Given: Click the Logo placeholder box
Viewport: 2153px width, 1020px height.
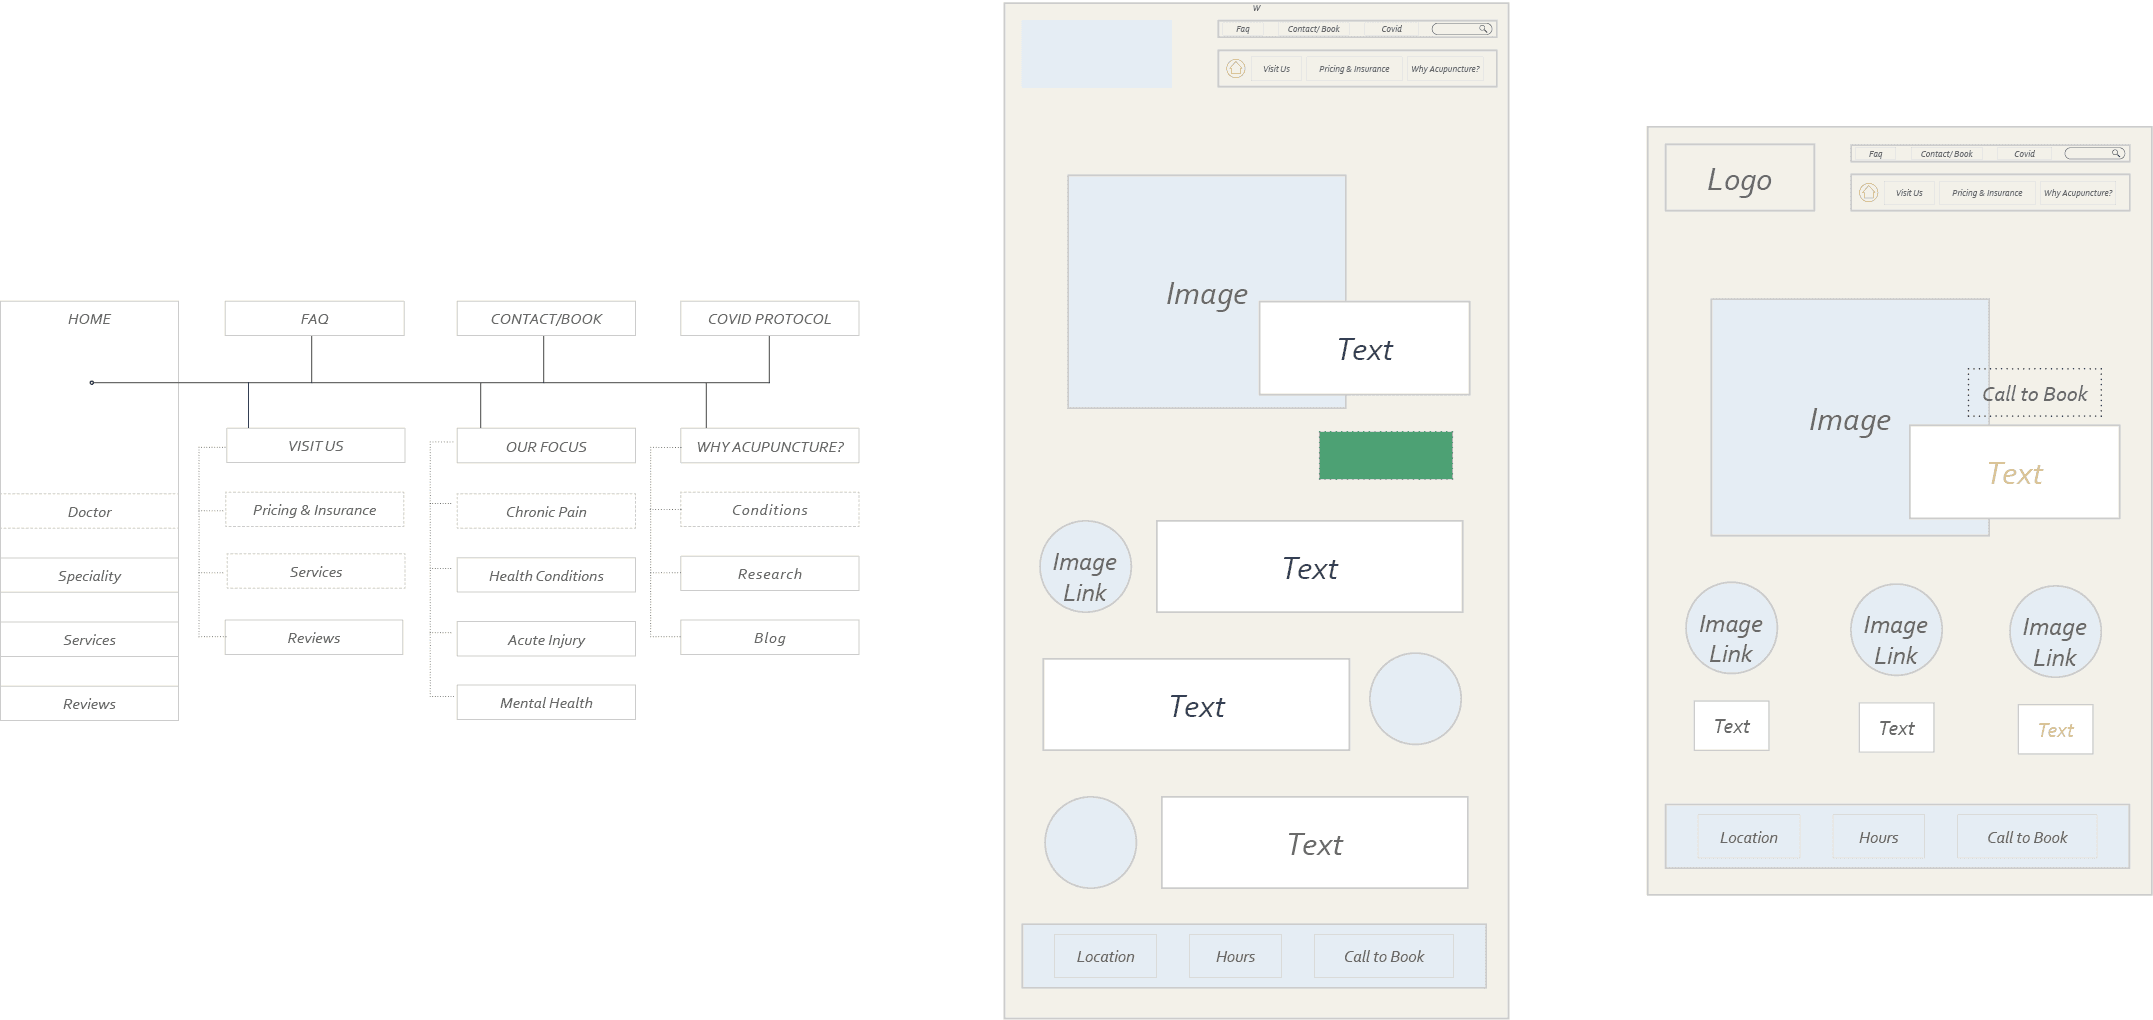Looking at the screenshot, I should click(x=1739, y=178).
